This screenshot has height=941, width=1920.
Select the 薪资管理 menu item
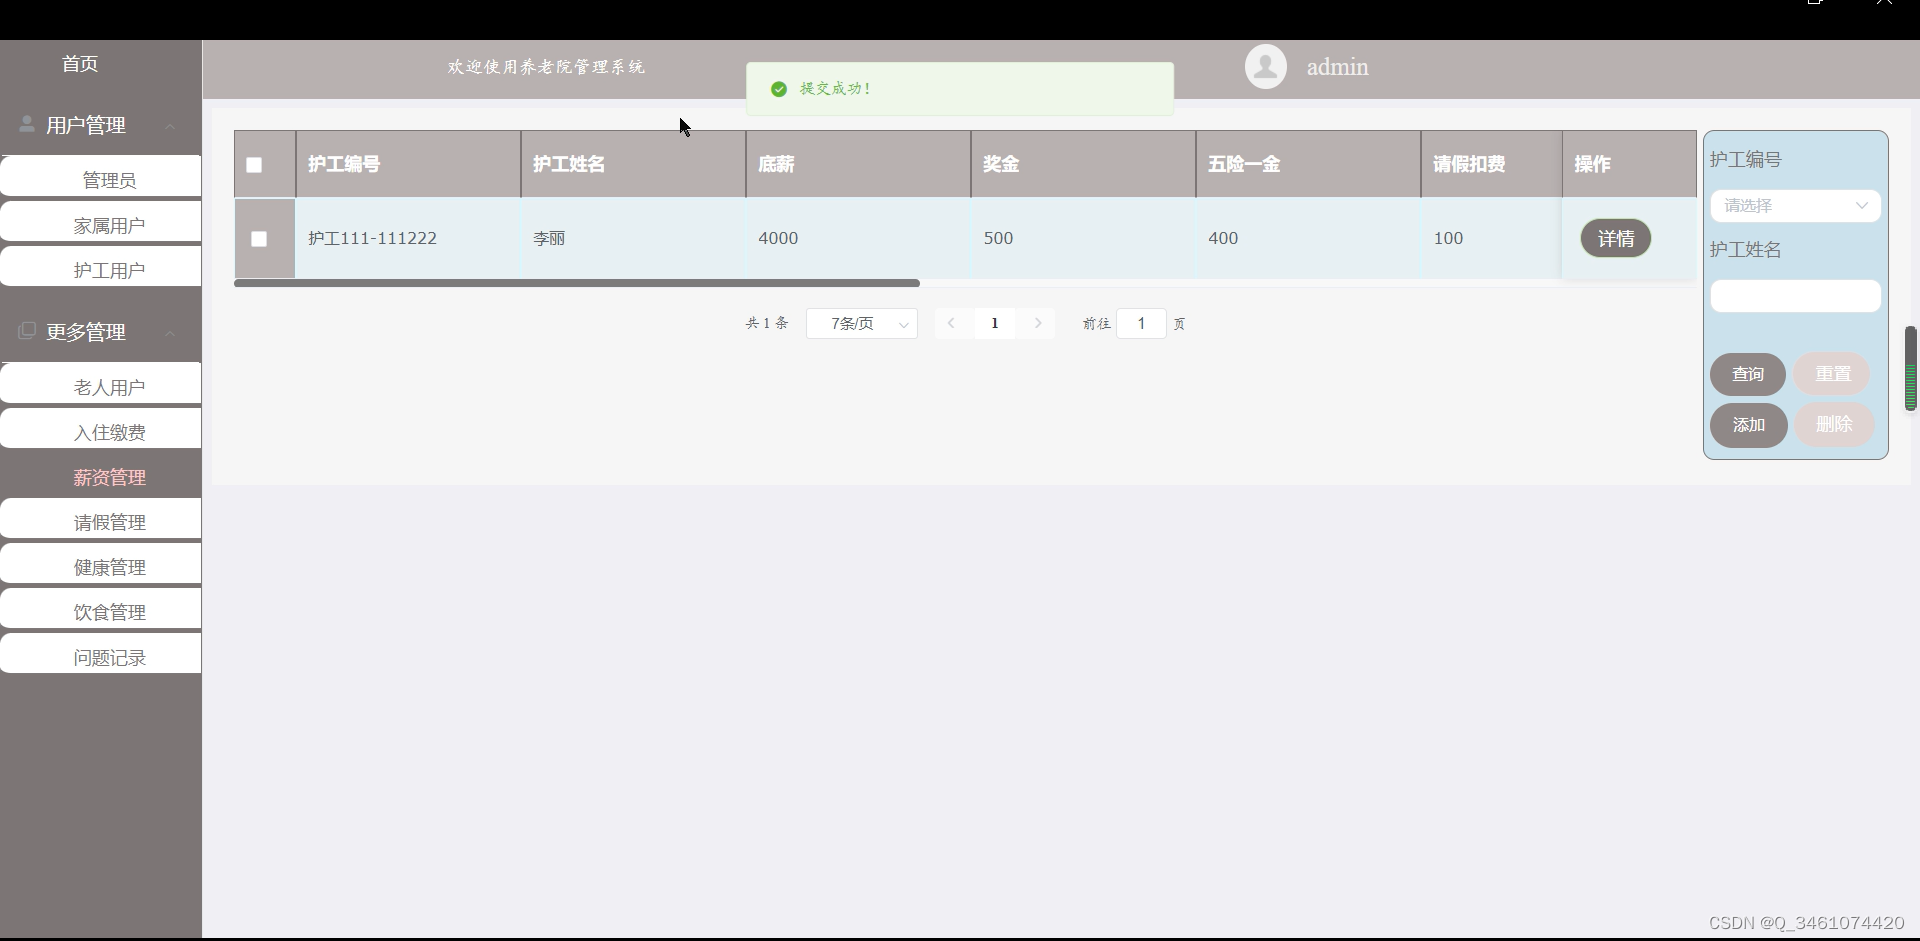(101, 477)
